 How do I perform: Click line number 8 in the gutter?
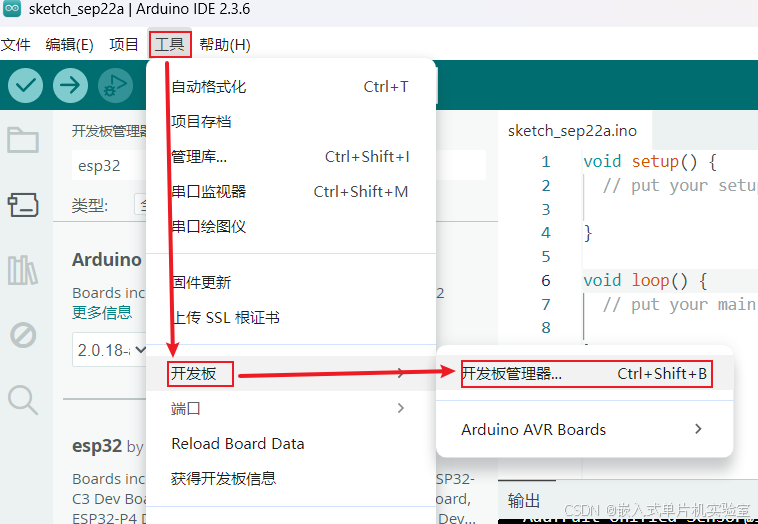pyautogui.click(x=546, y=328)
